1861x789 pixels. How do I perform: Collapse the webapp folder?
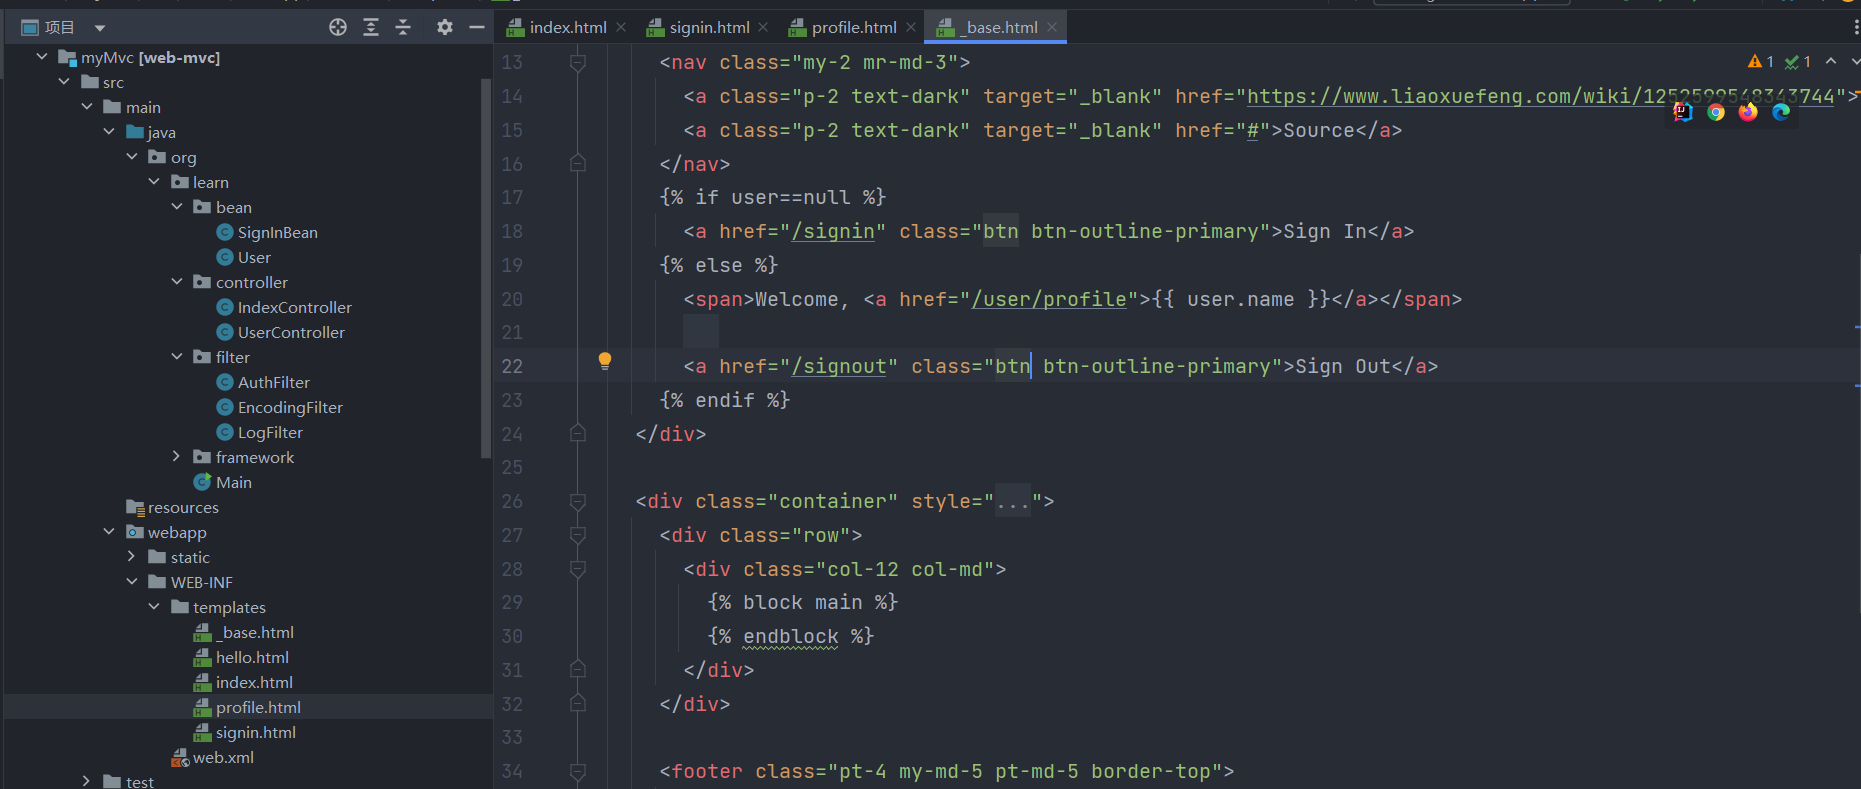coord(109,532)
